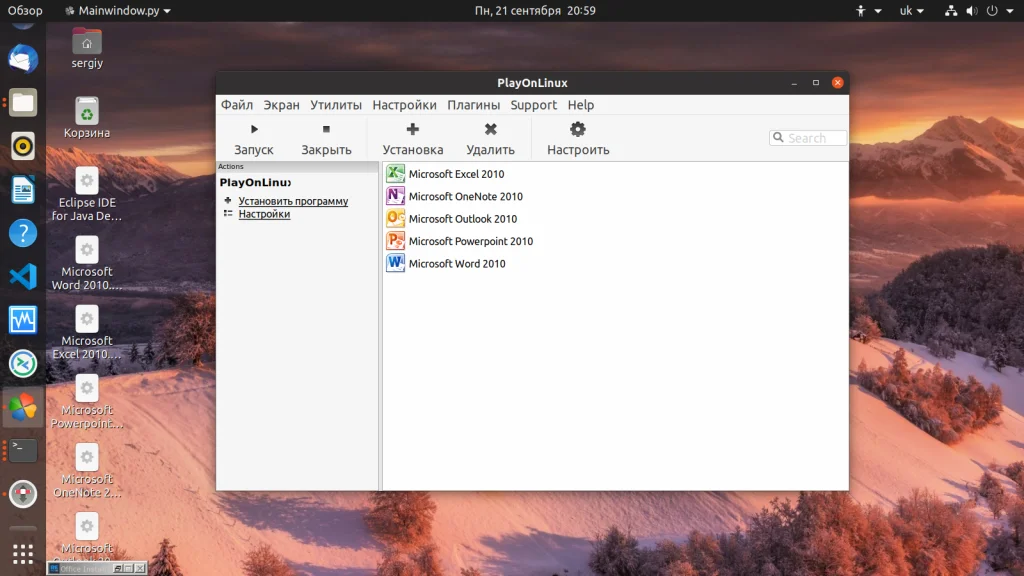Open the Support menu
Image resolution: width=1024 pixels, height=576 pixels.
(534, 105)
